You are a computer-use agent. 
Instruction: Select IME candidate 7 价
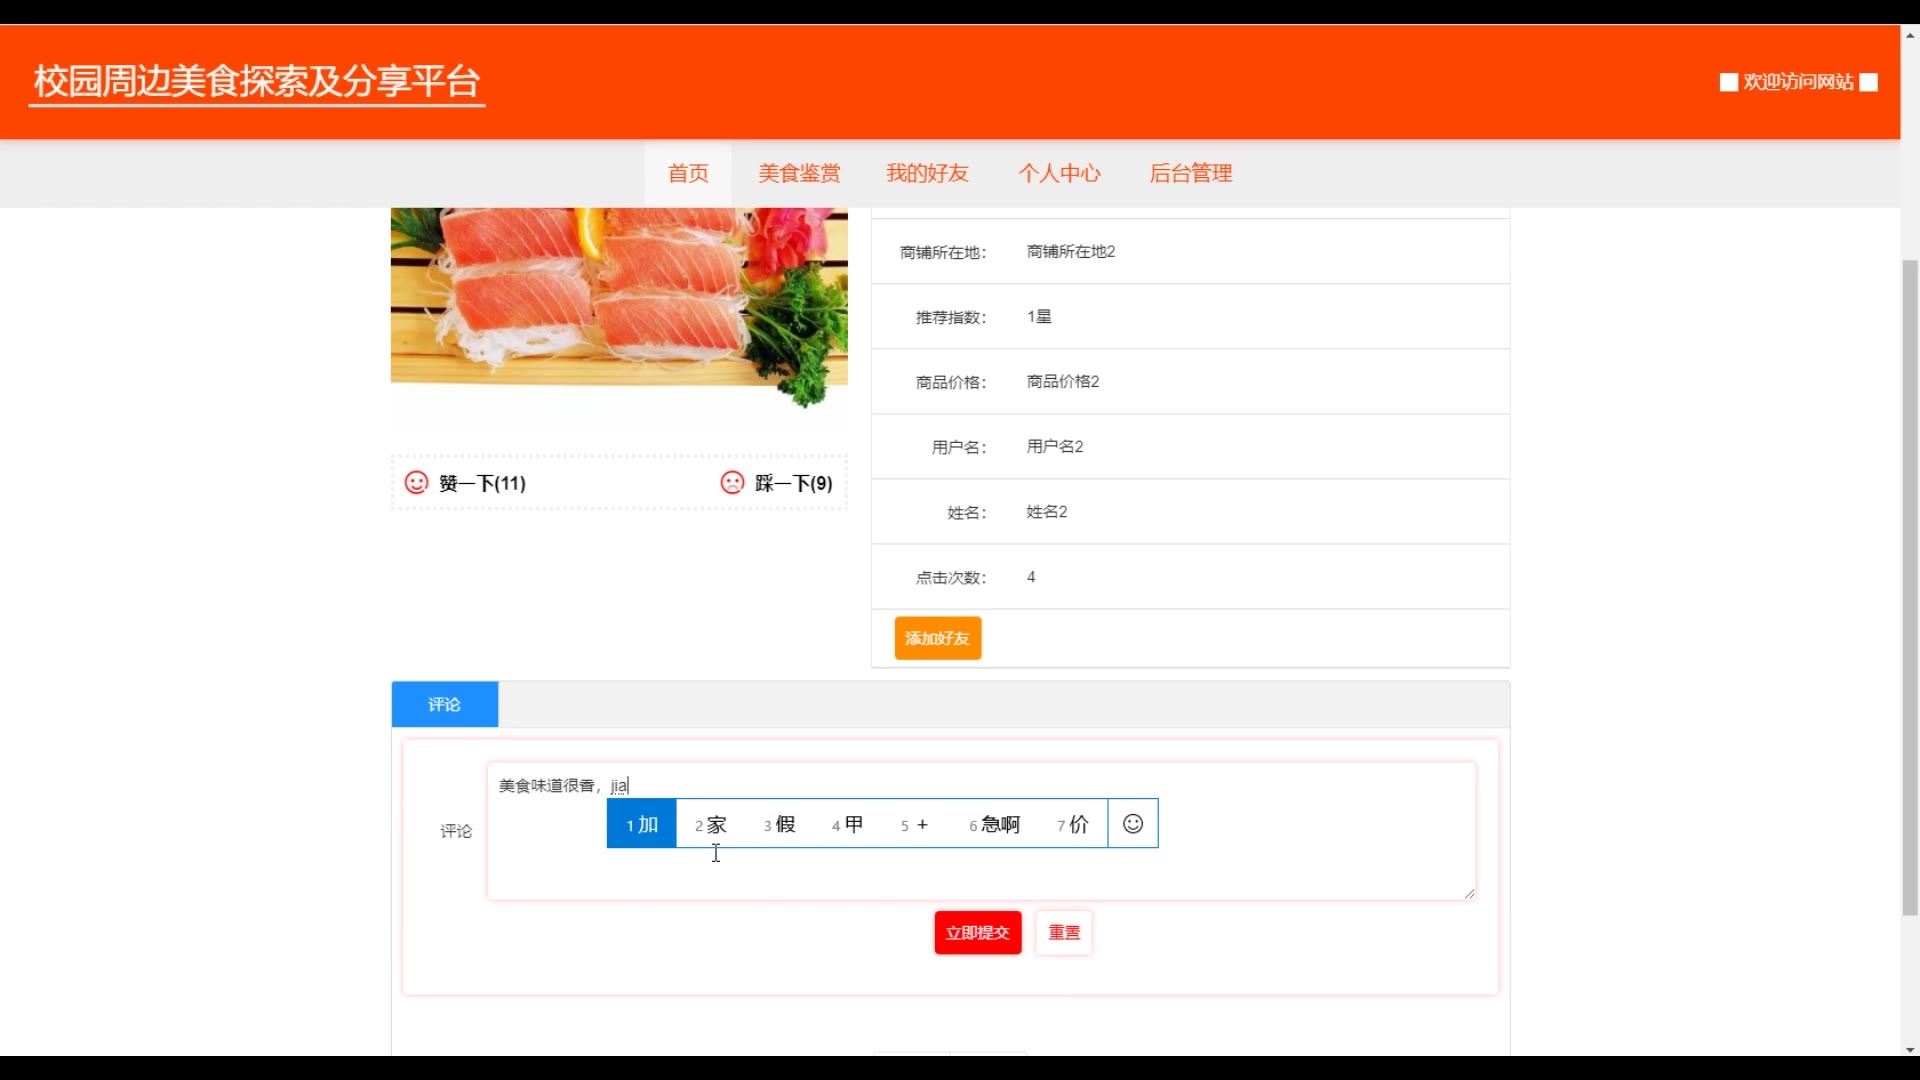(1073, 824)
